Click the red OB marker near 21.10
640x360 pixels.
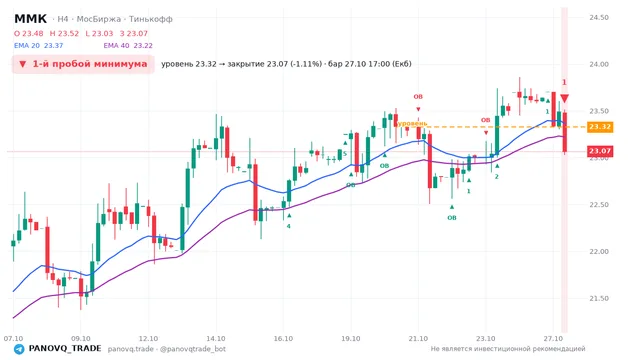point(418,97)
